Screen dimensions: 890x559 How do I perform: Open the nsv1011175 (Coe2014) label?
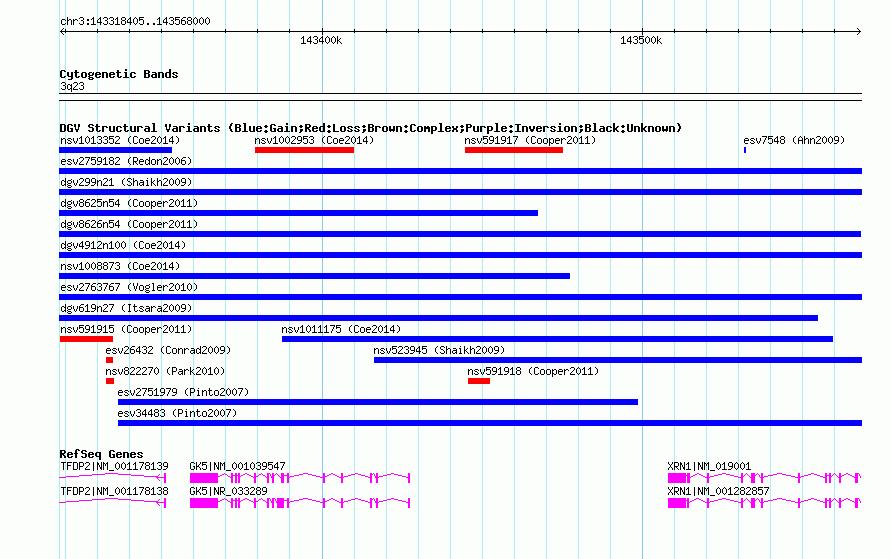point(341,329)
